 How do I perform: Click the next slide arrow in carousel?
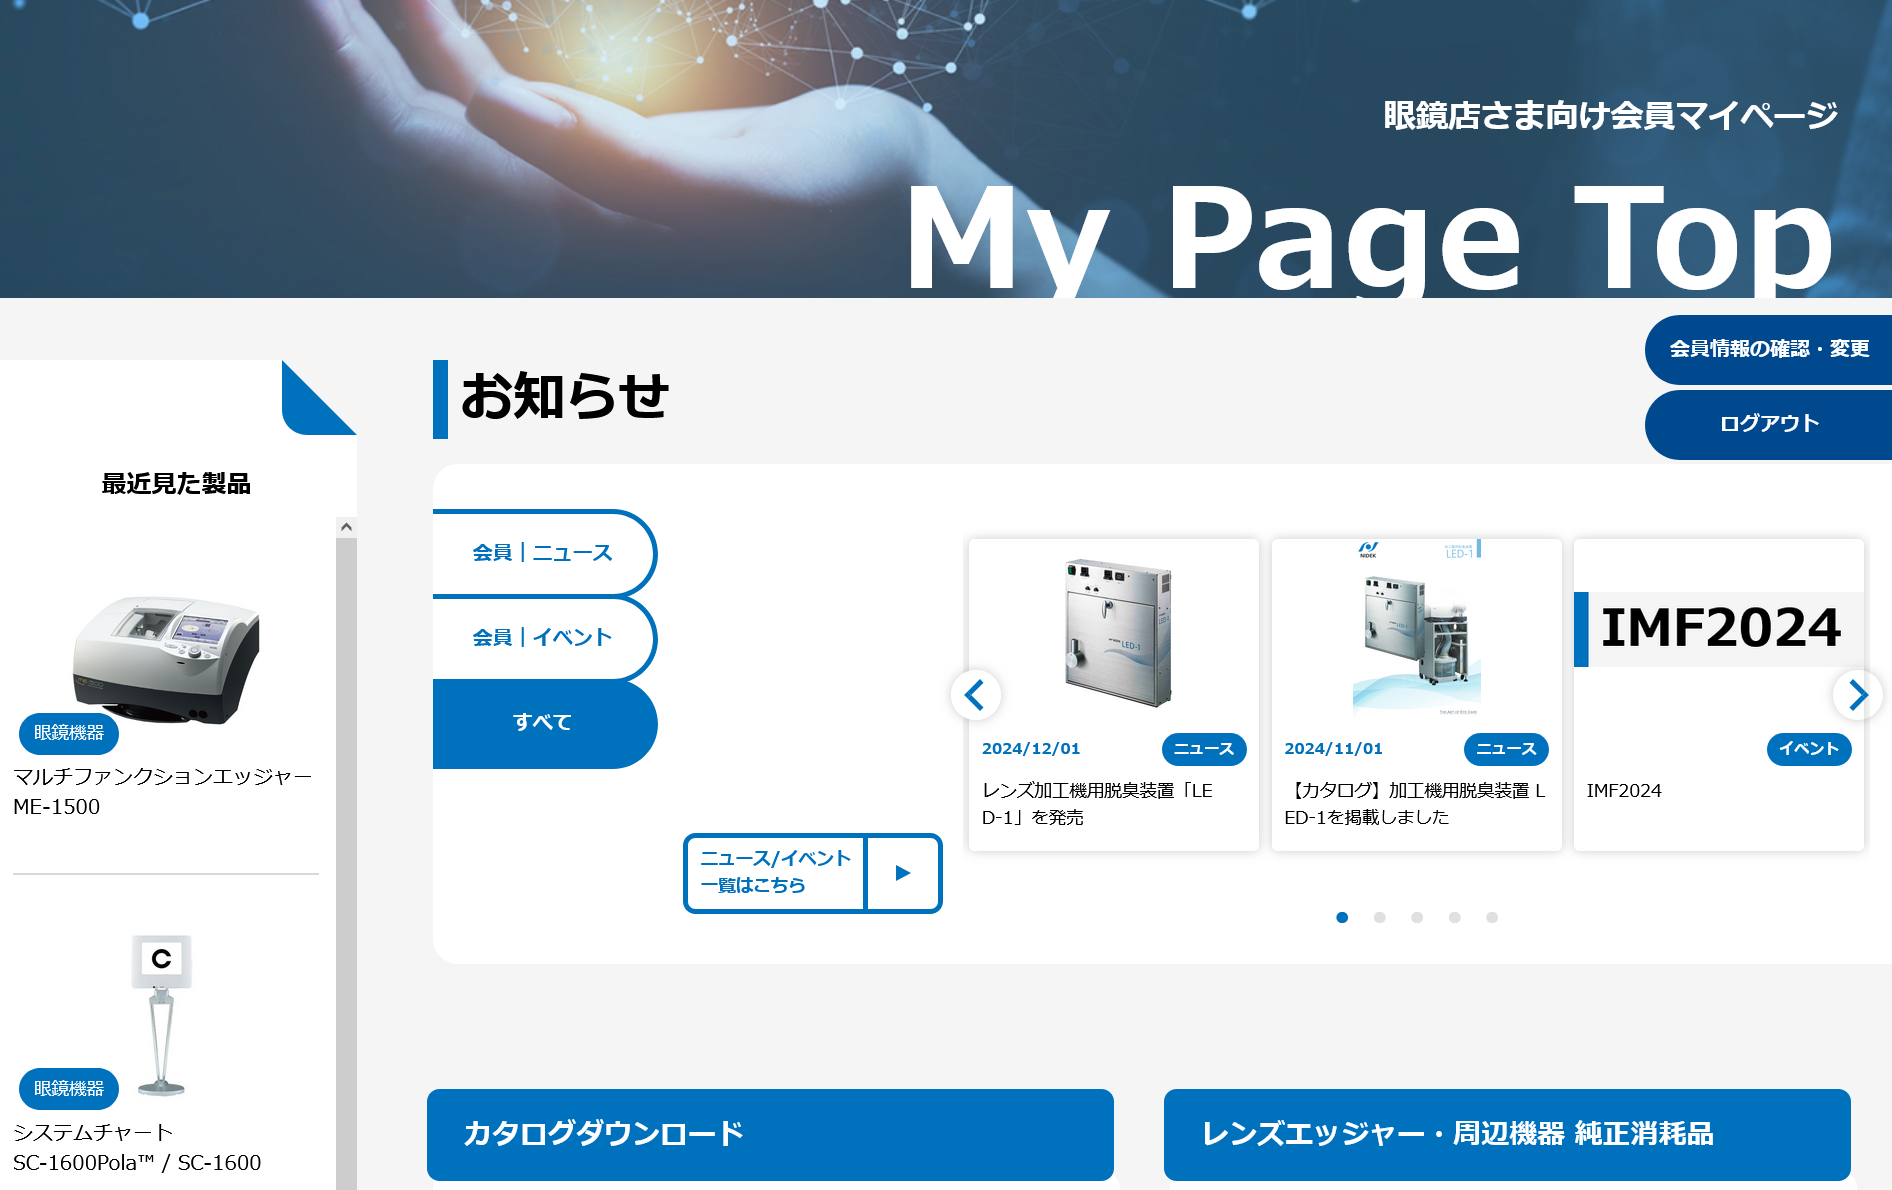[x=1857, y=695]
